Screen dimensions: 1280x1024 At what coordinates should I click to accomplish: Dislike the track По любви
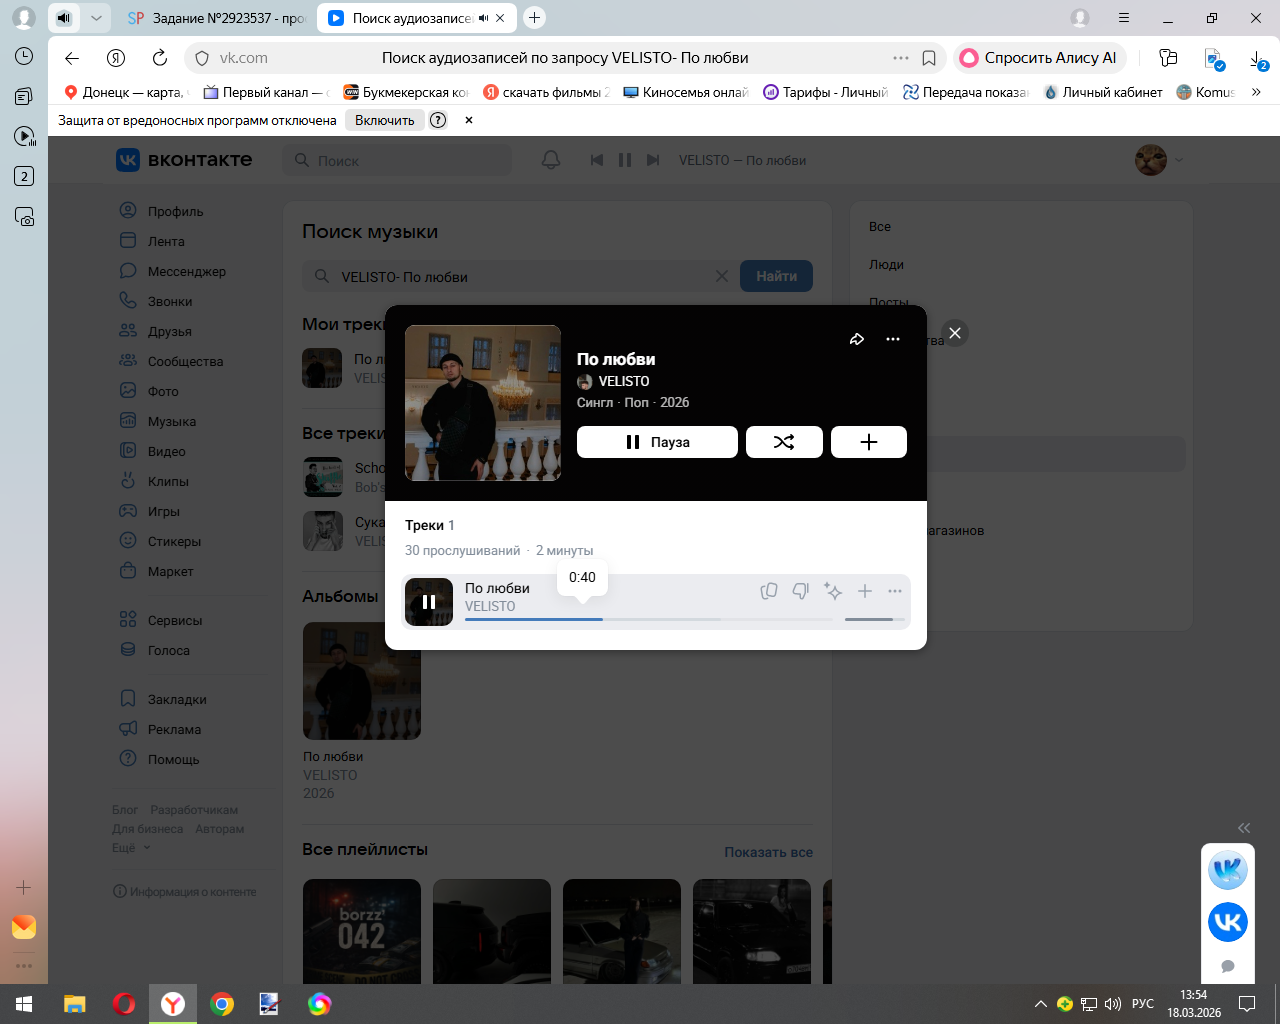coord(801,591)
